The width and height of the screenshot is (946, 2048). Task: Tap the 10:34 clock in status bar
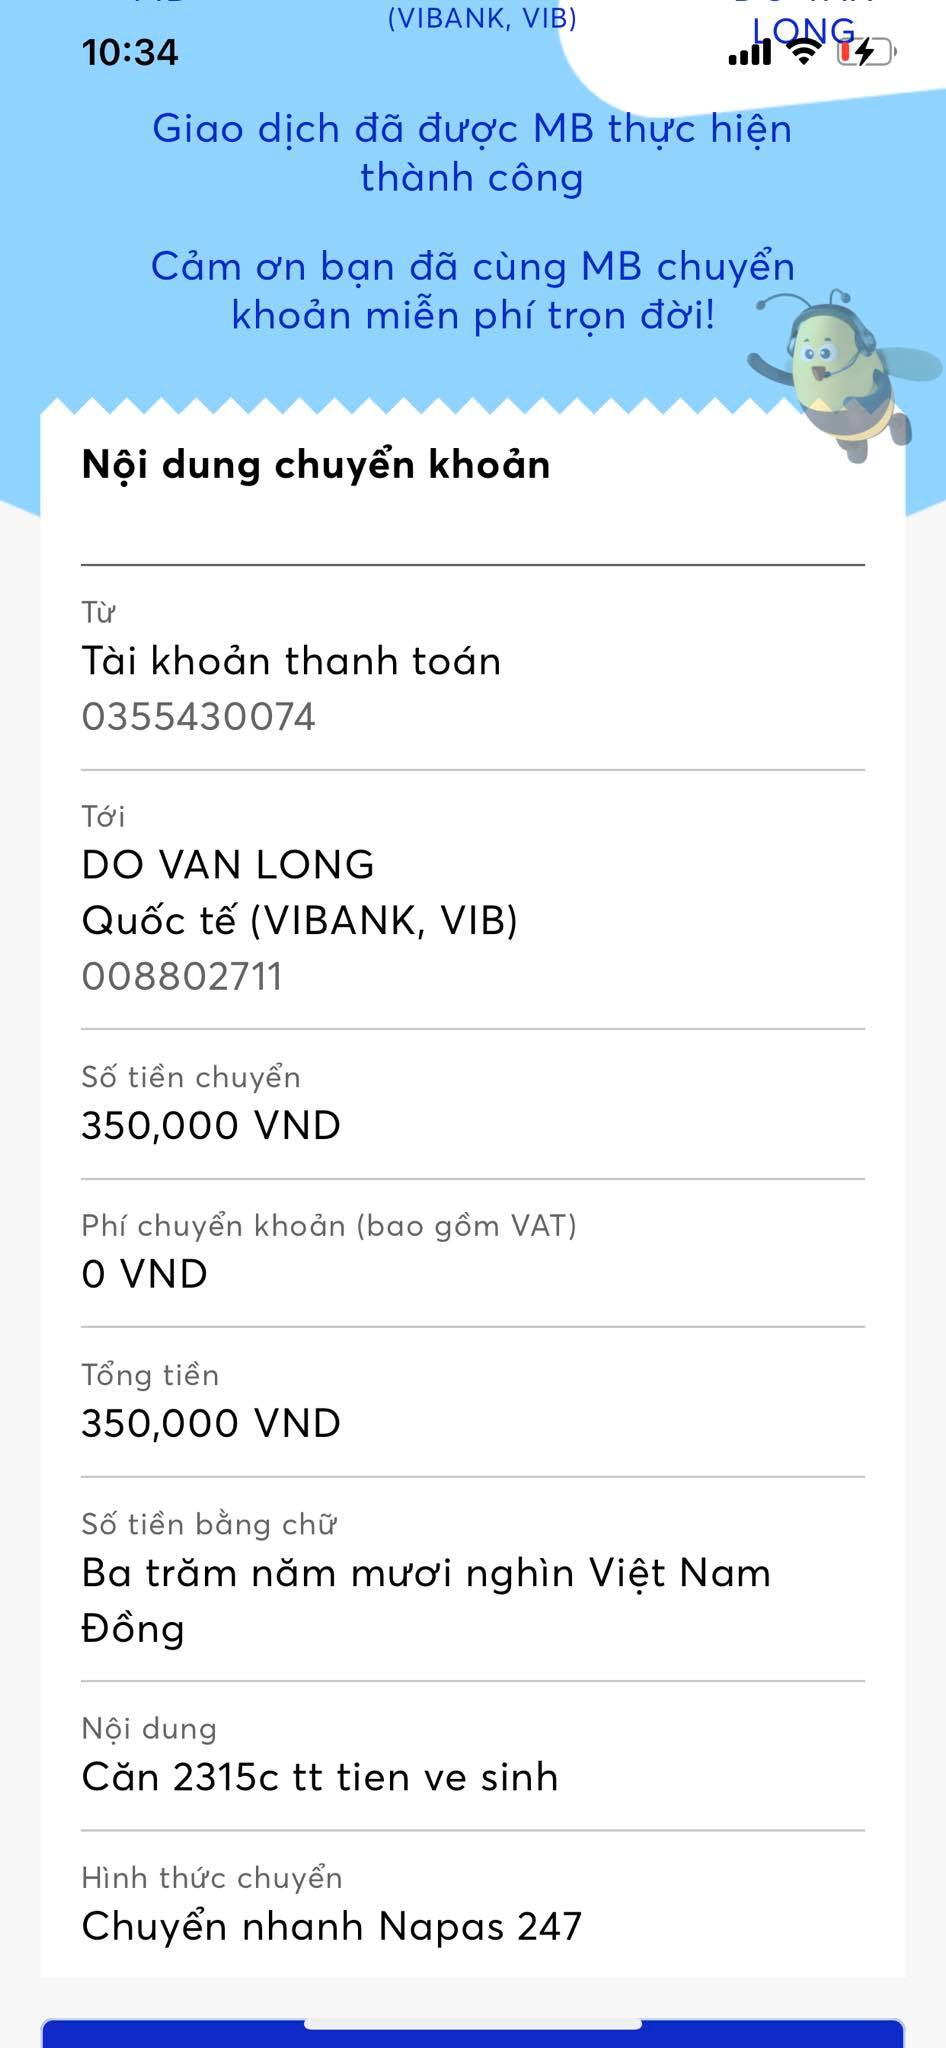[x=130, y=52]
